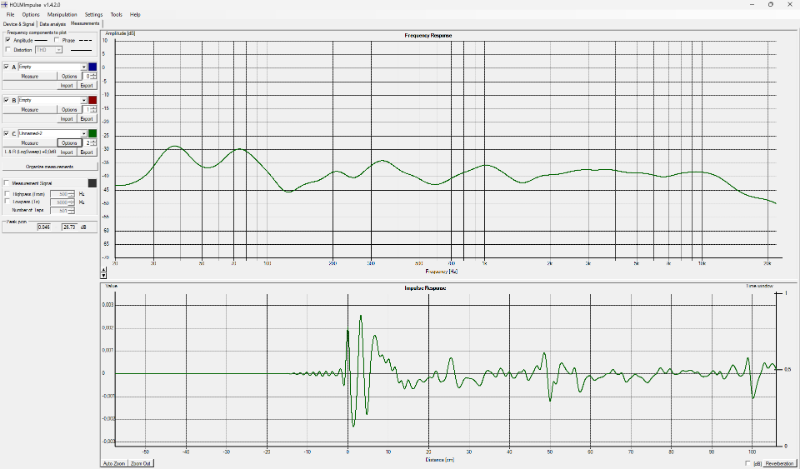800x469 pixels.
Task: Open the Help menu
Action: 135,14
